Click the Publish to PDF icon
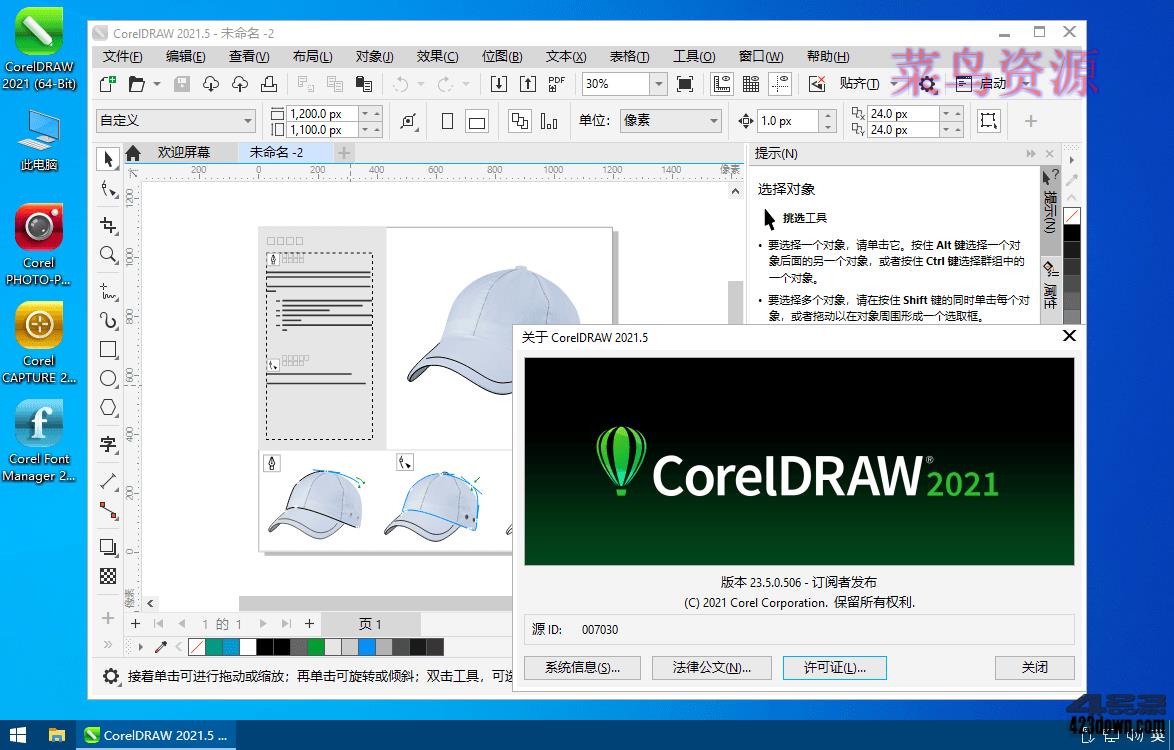1174x750 pixels. [x=556, y=84]
